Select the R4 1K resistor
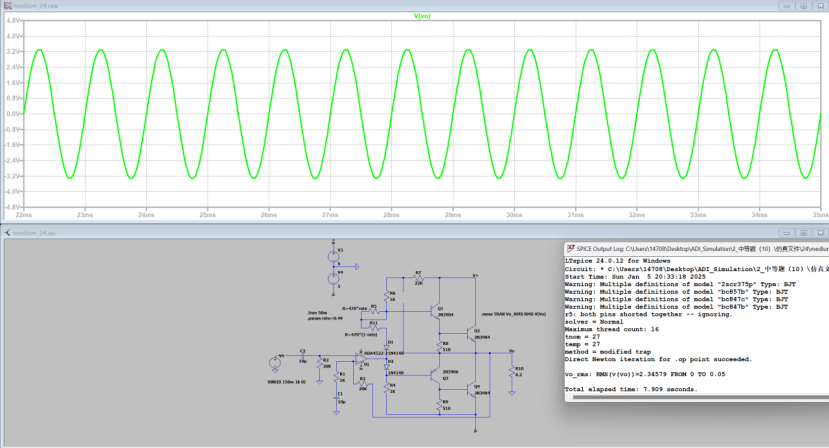829x448 pixels. (x=386, y=388)
